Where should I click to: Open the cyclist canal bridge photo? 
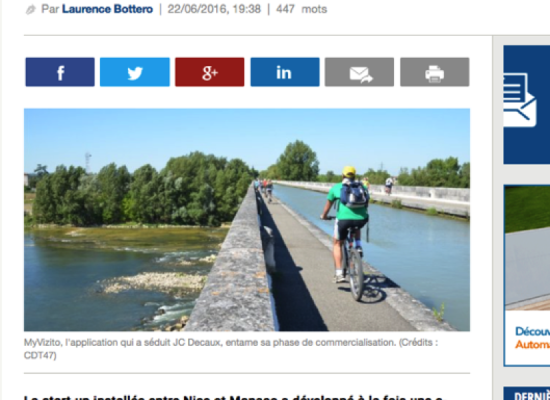click(247, 220)
